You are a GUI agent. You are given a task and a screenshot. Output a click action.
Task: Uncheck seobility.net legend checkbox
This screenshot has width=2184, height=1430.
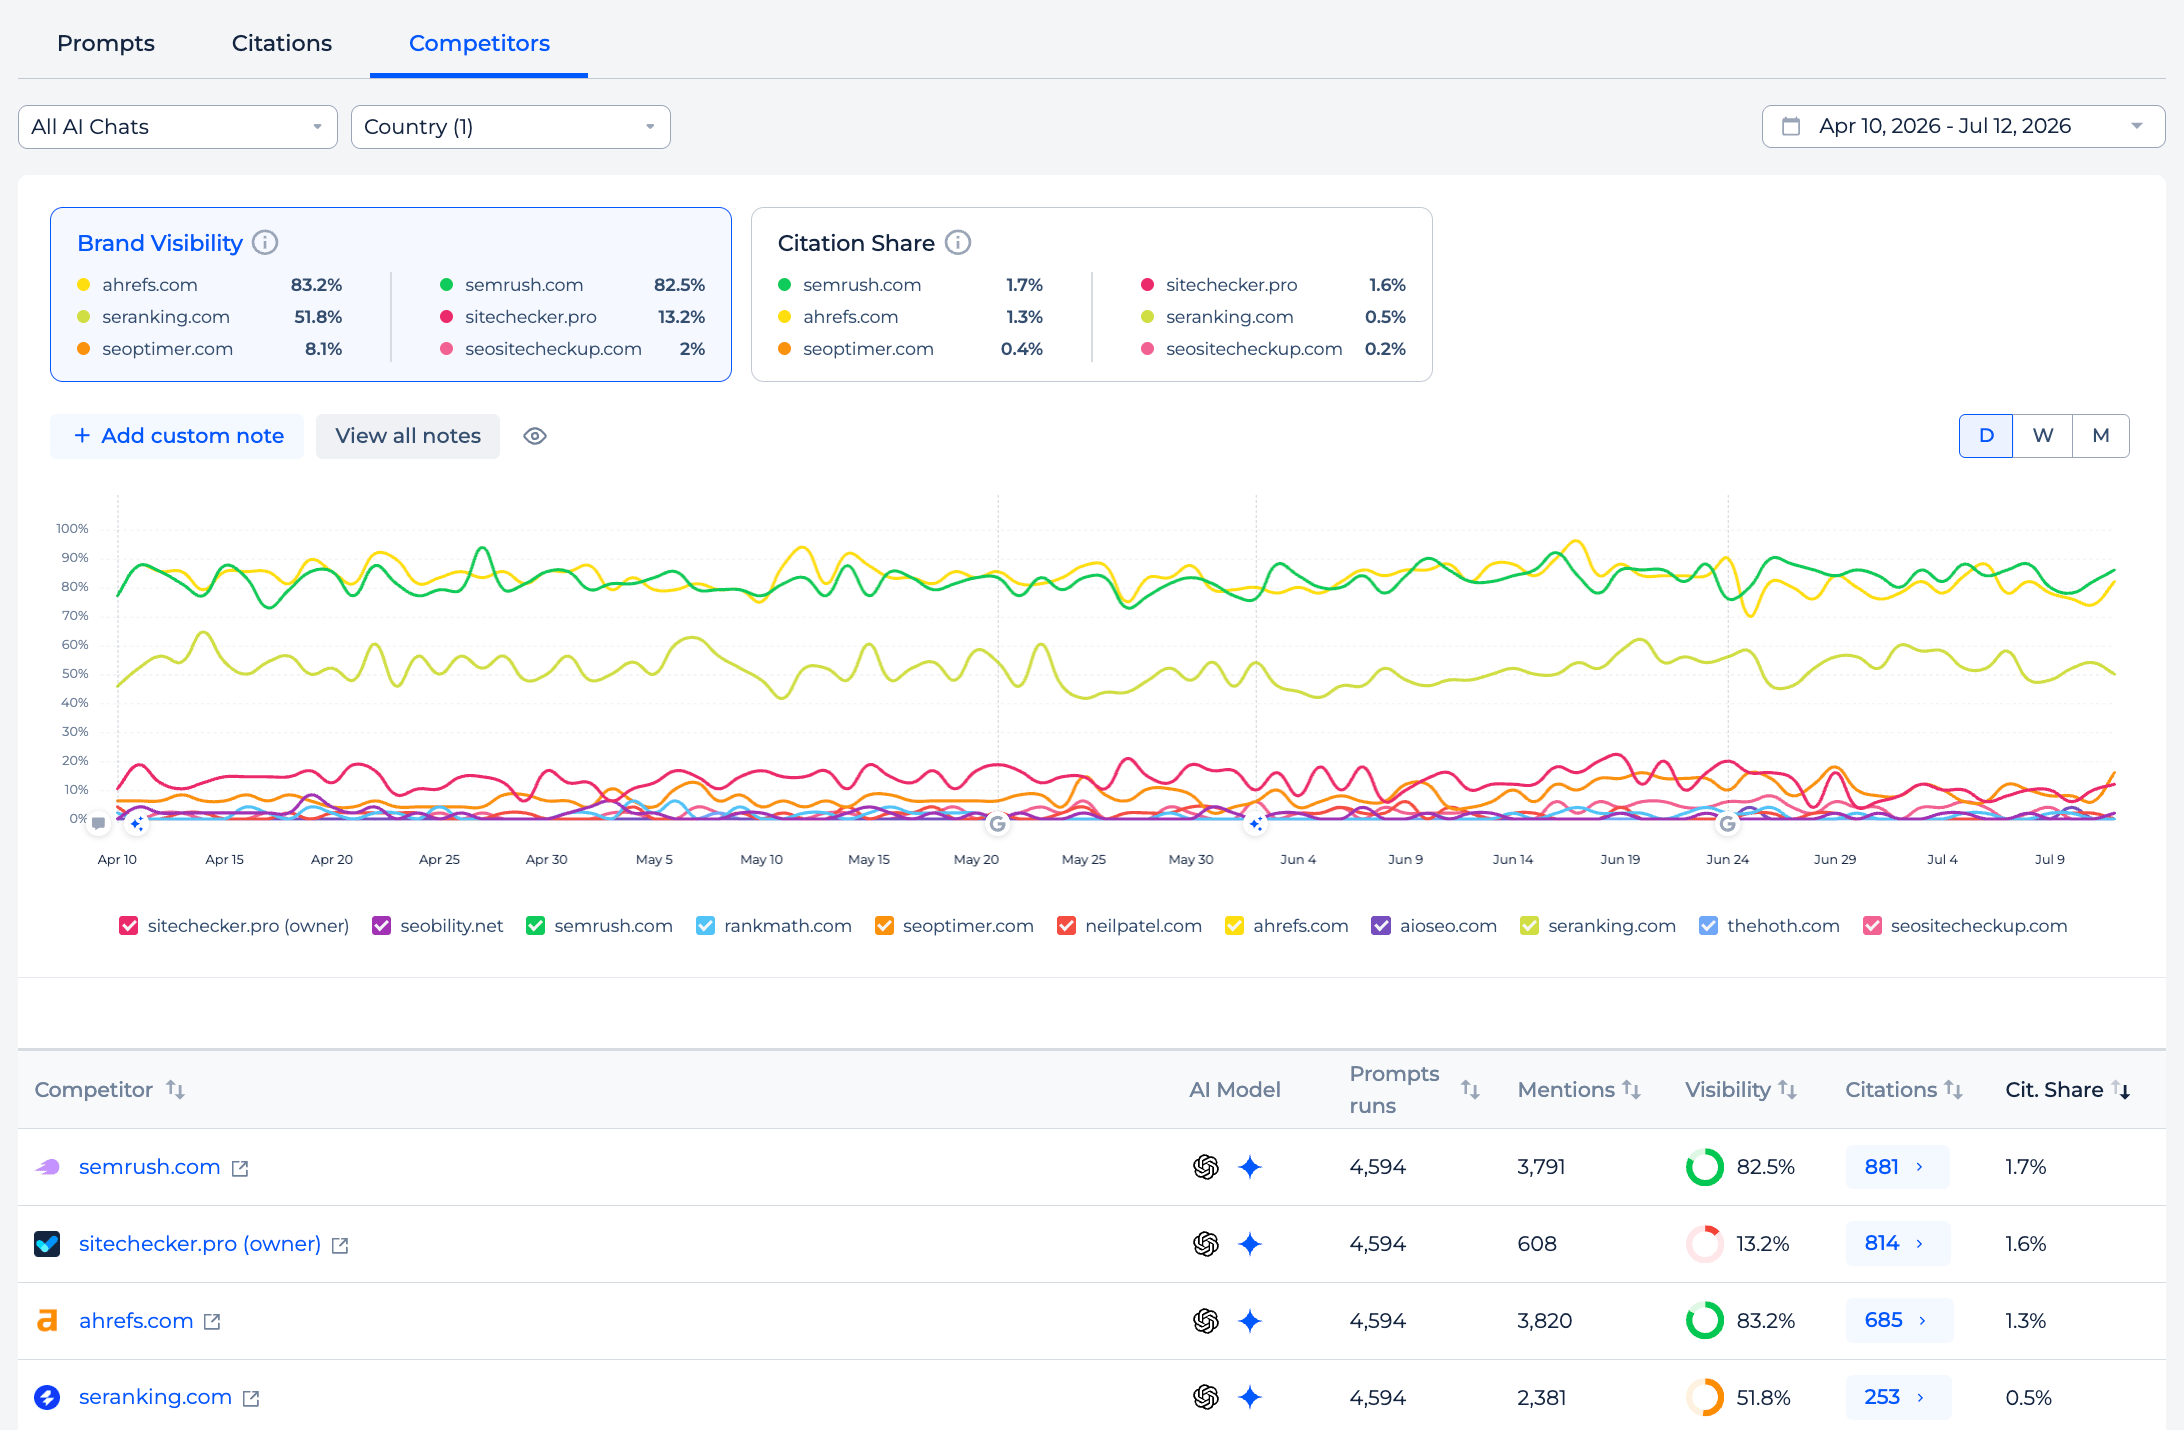[x=381, y=926]
